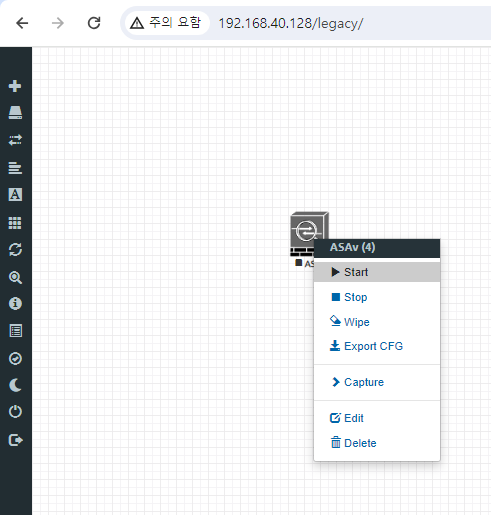Click the browser Back arrow
The width and height of the screenshot is (491, 515).
tap(22, 23)
